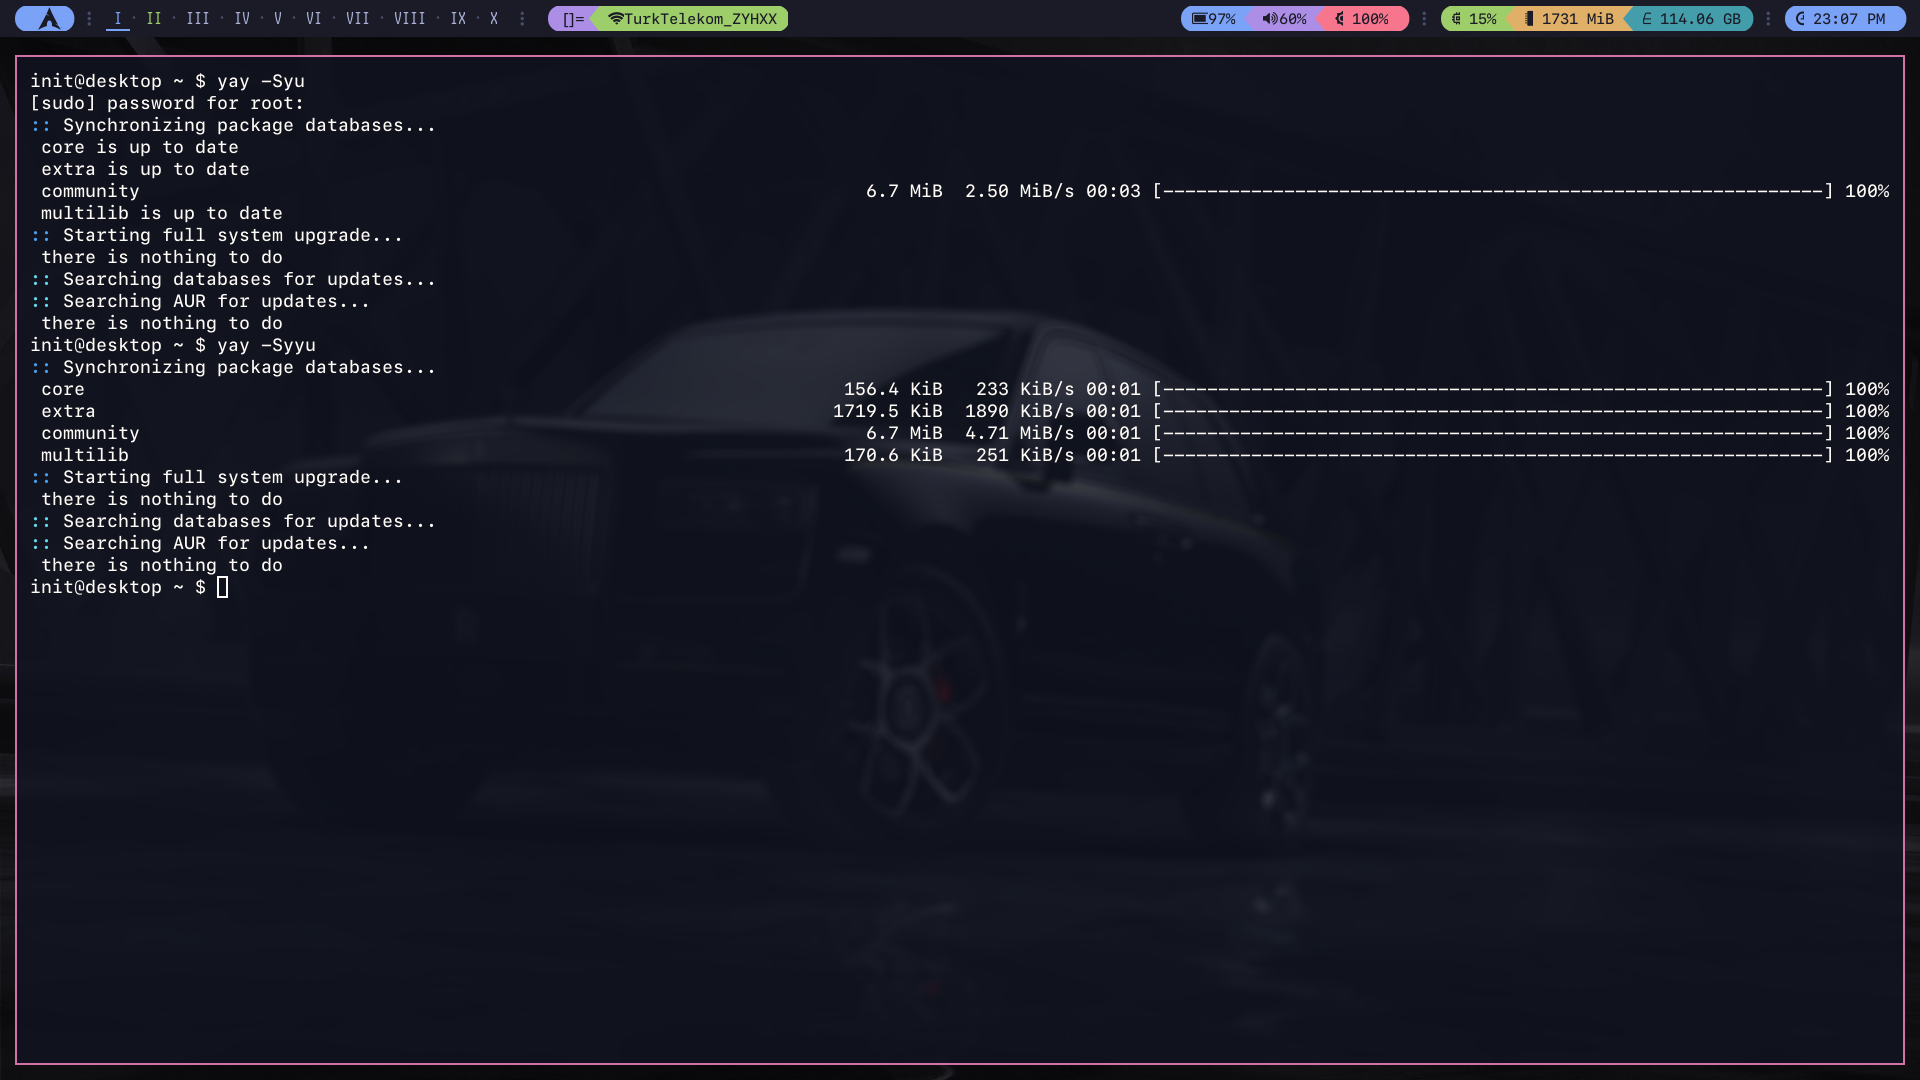Toggle the []= tiling layout indicator
The height and width of the screenshot is (1080, 1920).
pyautogui.click(x=572, y=19)
